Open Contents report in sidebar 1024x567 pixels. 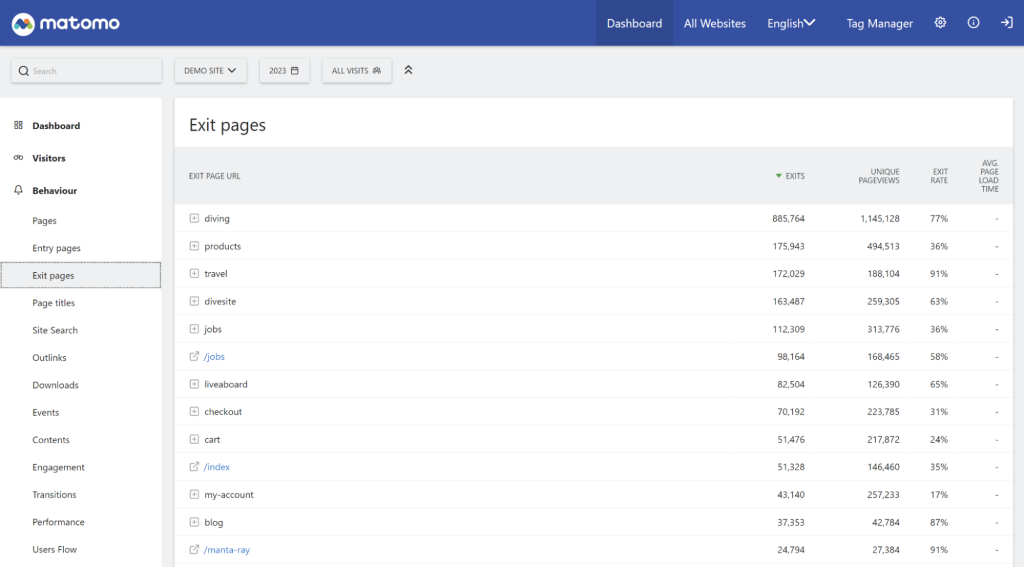(x=51, y=440)
